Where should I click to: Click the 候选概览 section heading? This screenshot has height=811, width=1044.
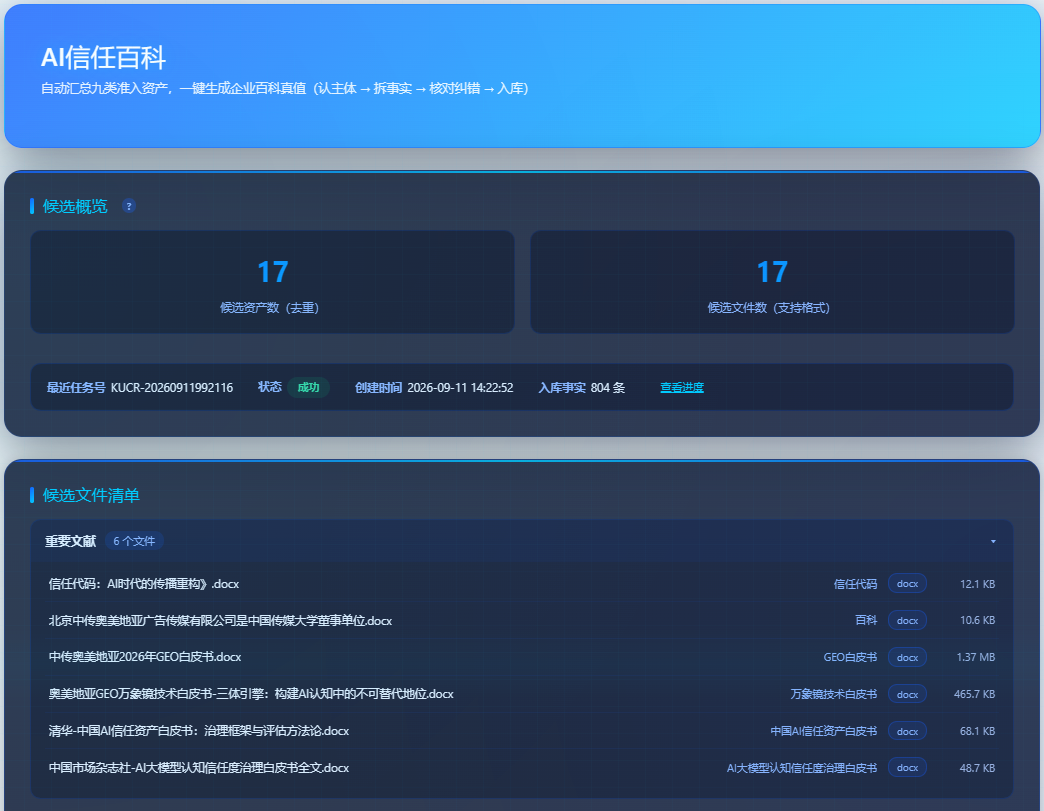[x=75, y=206]
